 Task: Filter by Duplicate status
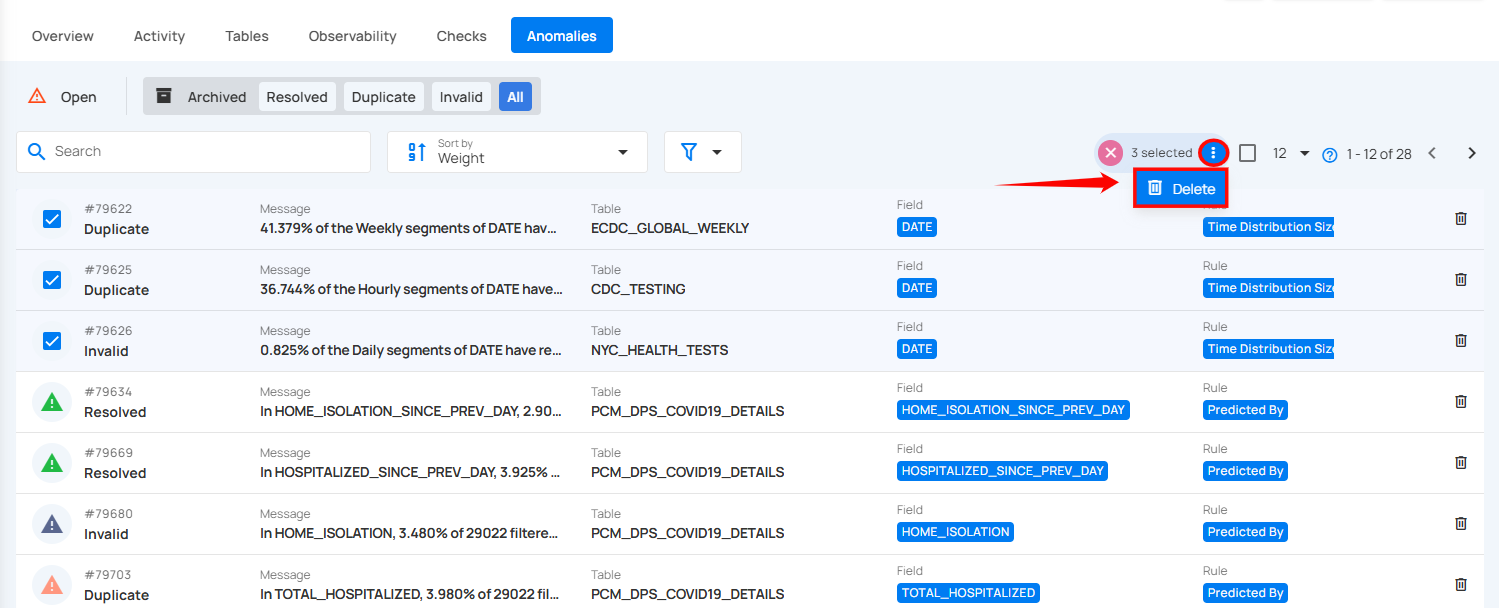[383, 97]
